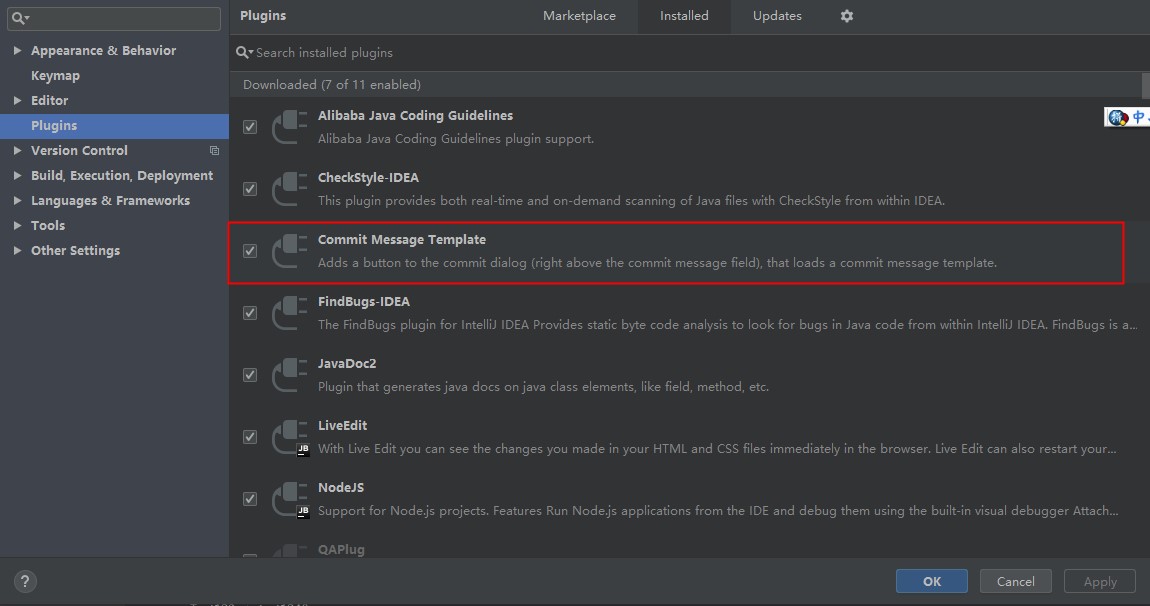This screenshot has height=606, width=1150.
Task: Click the CheckStyle-IDEA plugin icon
Action: coord(290,188)
